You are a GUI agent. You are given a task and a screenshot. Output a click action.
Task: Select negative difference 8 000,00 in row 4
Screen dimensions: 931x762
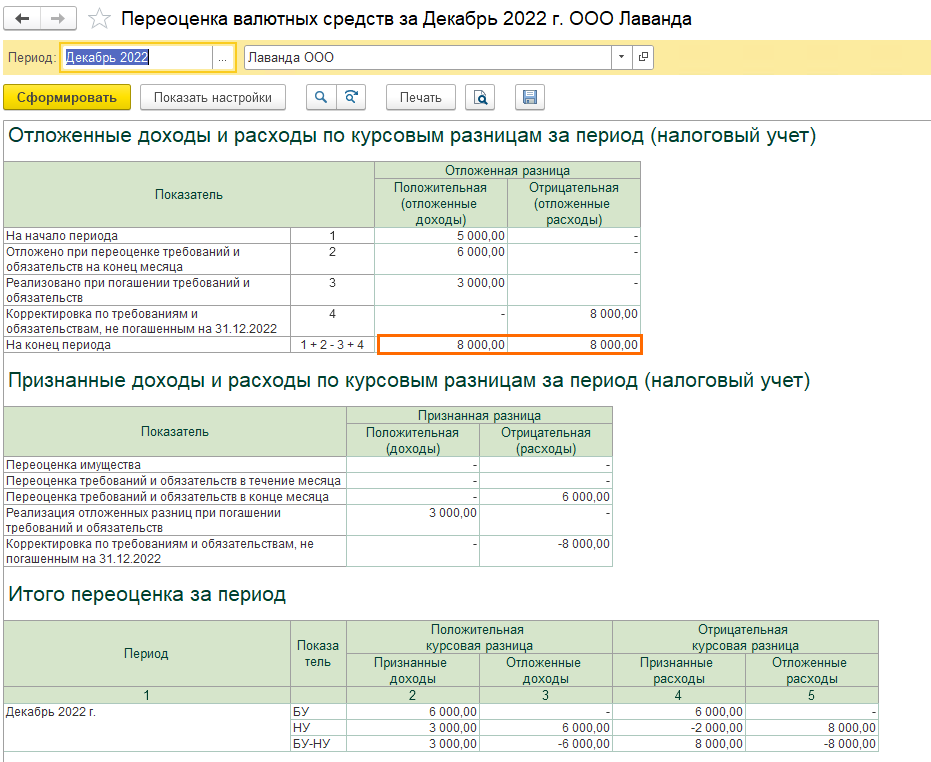574,321
